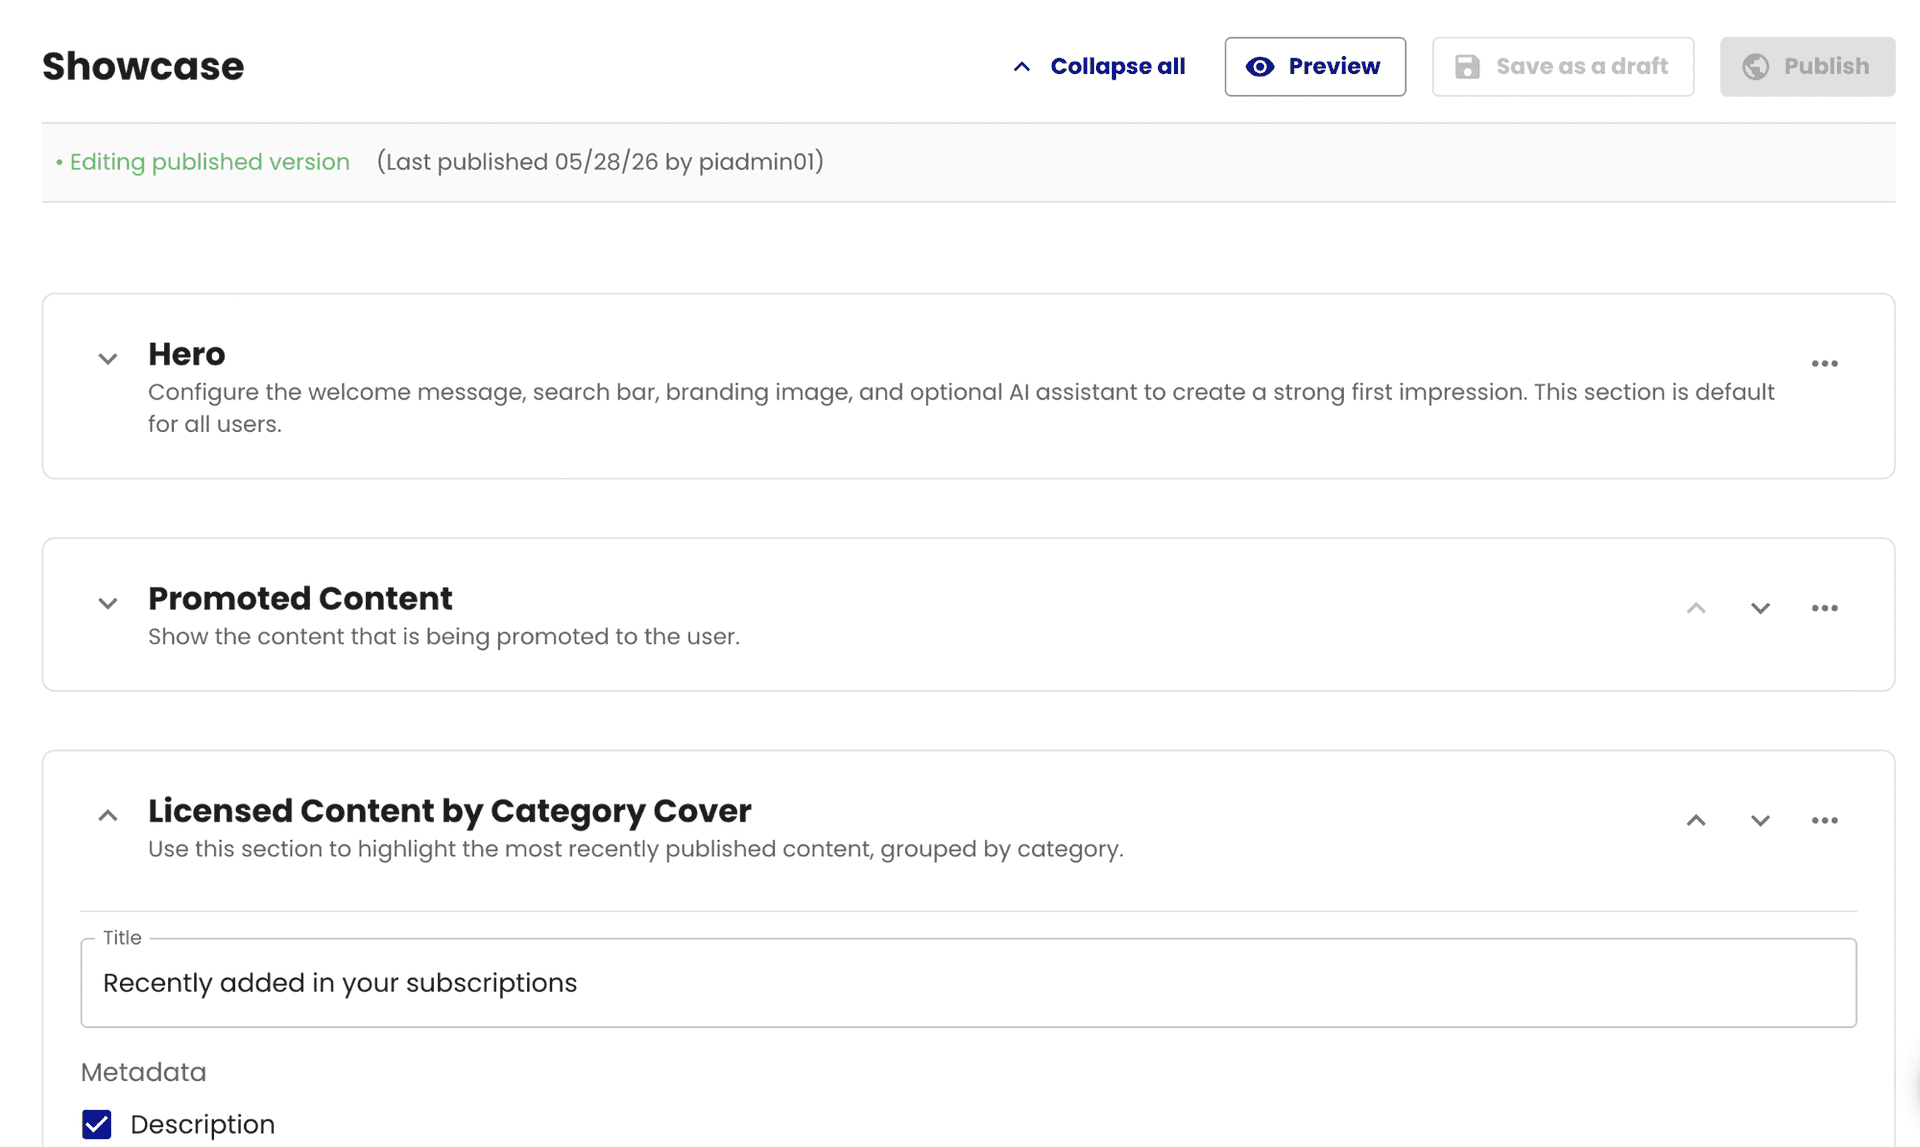Viewport: 1920px width, 1147px height.
Task: Expand the Promoted Content section
Action: pyautogui.click(x=108, y=603)
